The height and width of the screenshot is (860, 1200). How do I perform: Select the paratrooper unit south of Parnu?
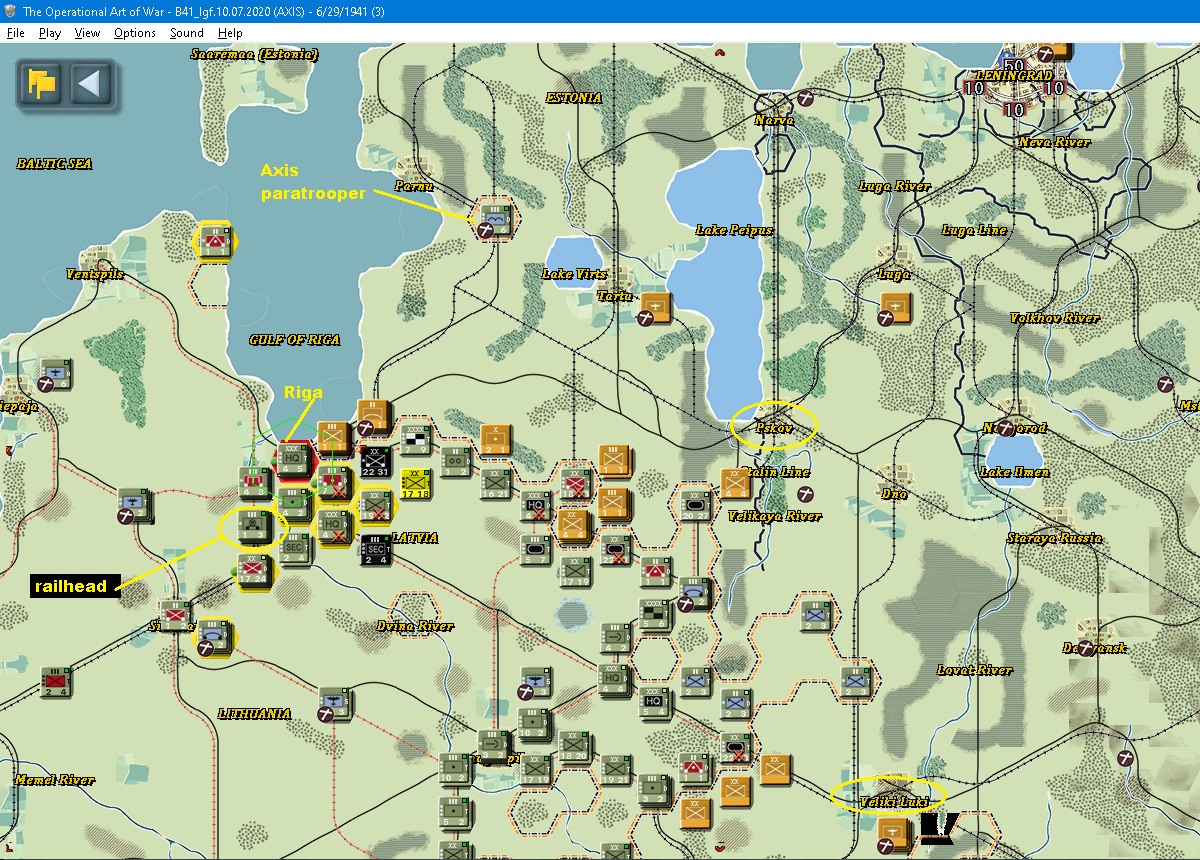495,219
